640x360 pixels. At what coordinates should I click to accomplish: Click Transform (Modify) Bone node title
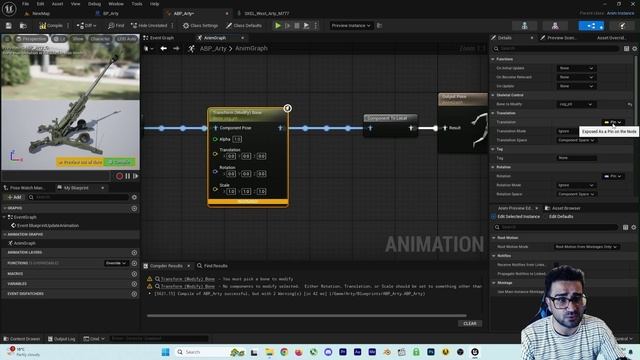click(238, 112)
